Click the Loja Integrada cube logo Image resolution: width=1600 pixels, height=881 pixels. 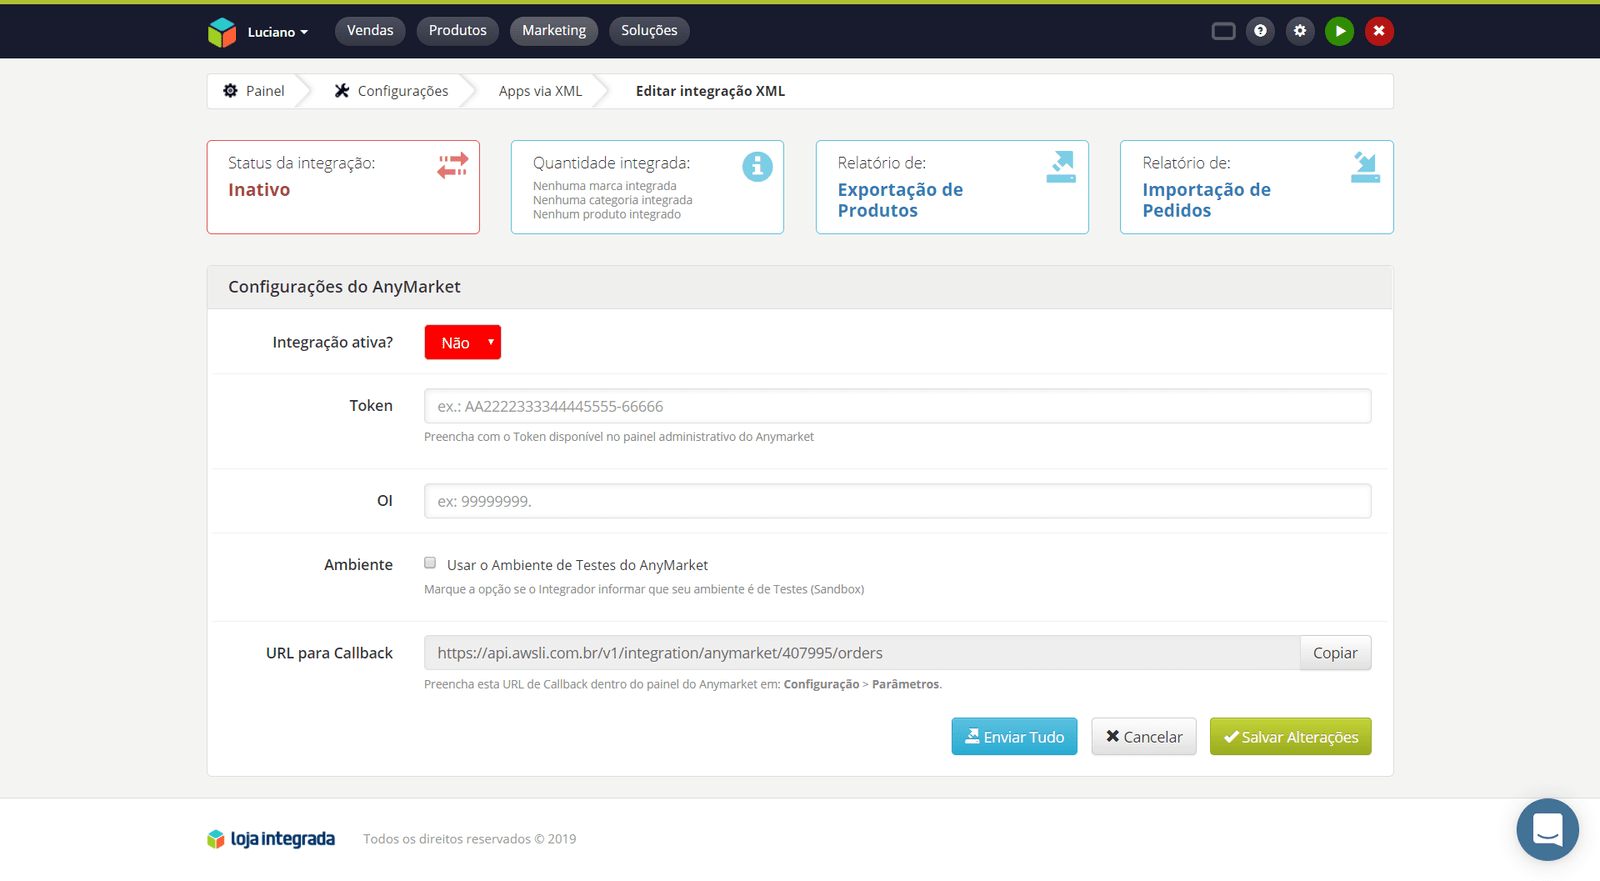(x=221, y=32)
